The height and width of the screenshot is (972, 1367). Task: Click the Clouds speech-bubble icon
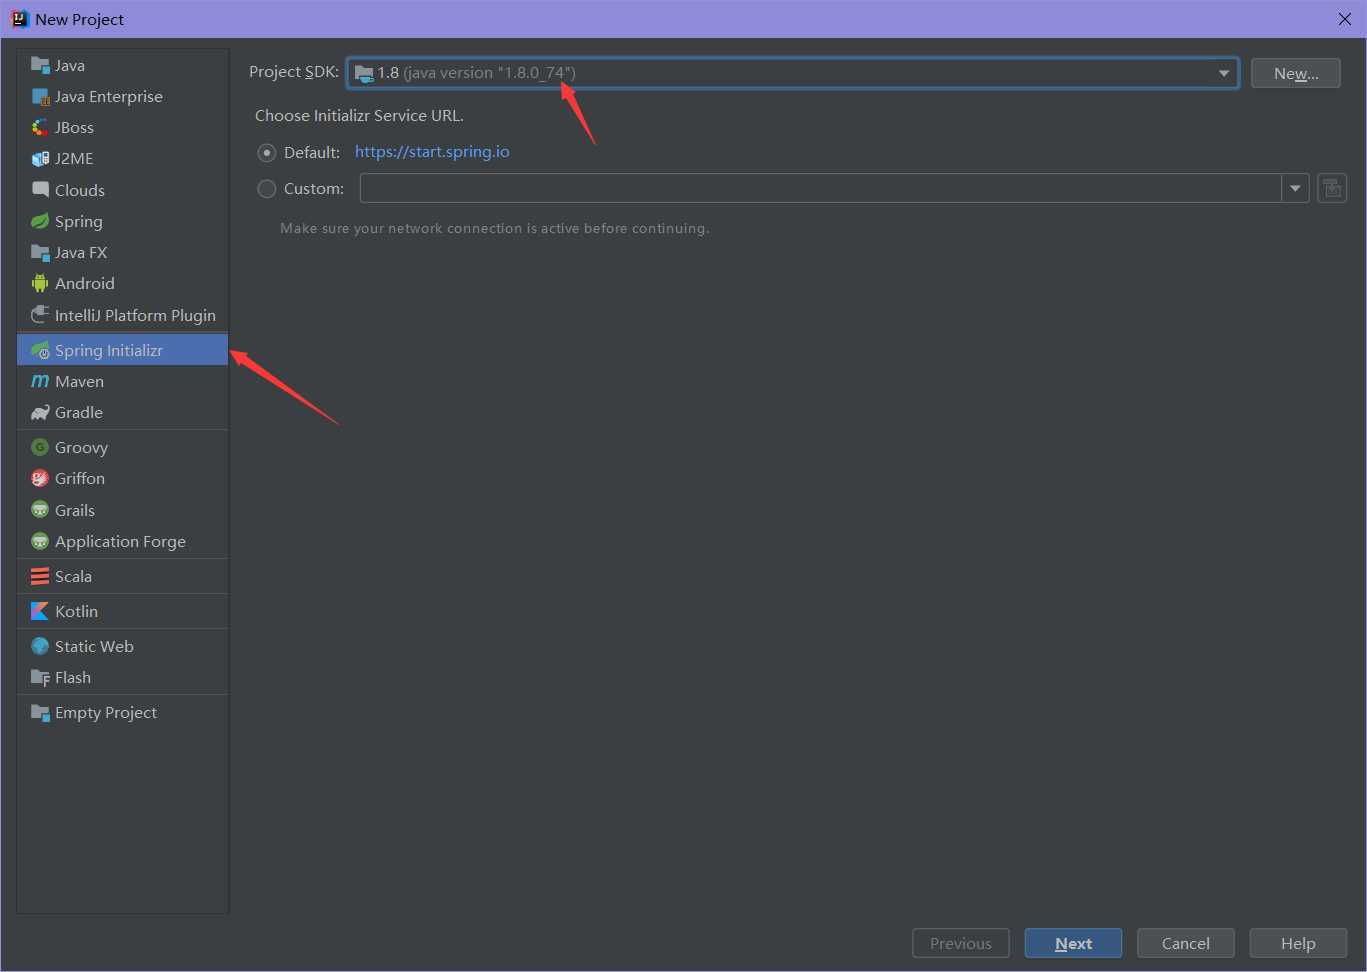[40, 190]
